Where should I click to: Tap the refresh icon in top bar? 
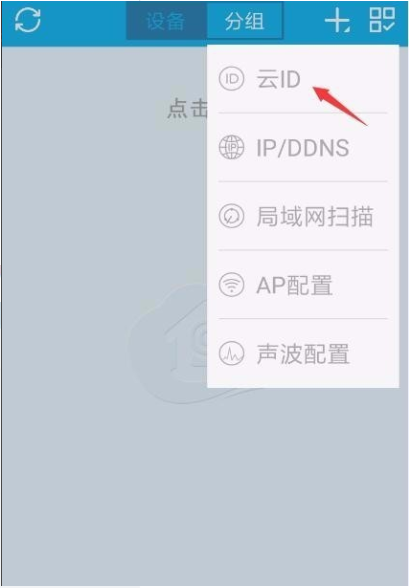28,20
